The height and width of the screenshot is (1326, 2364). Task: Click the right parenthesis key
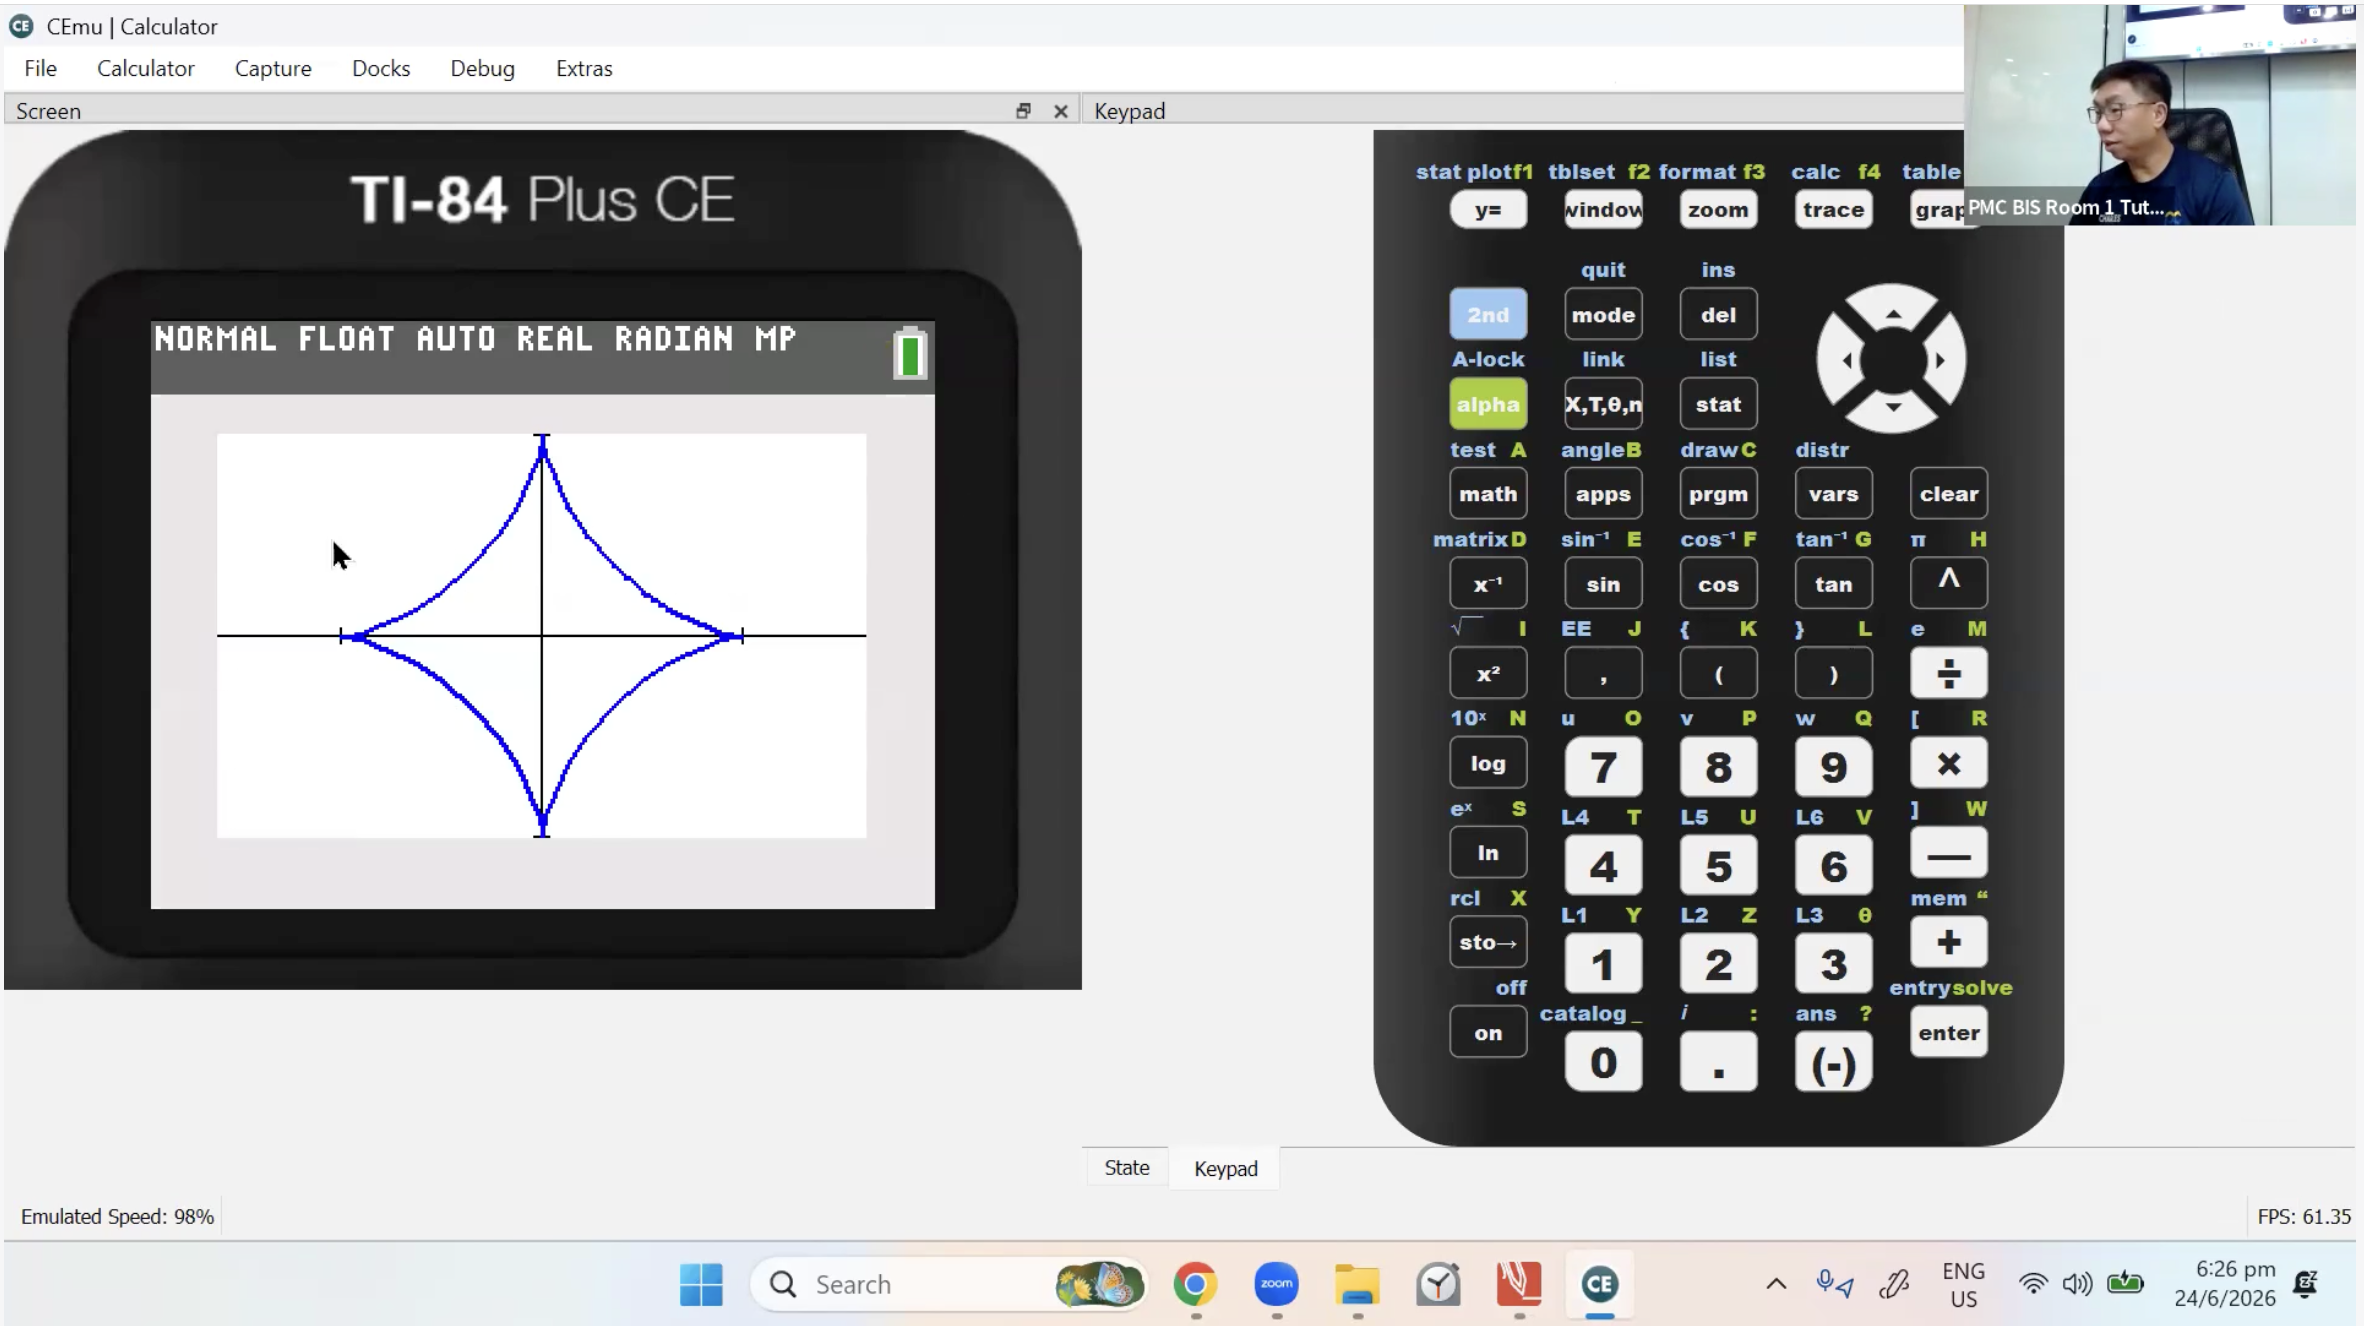(1833, 674)
